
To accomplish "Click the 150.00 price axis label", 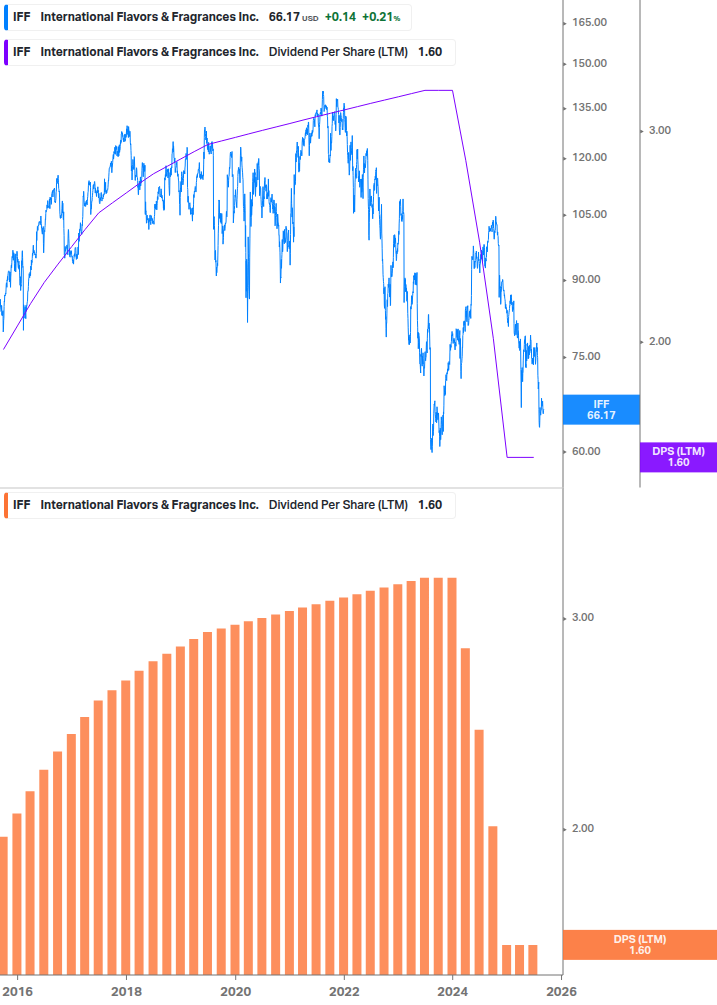I will point(589,63).
